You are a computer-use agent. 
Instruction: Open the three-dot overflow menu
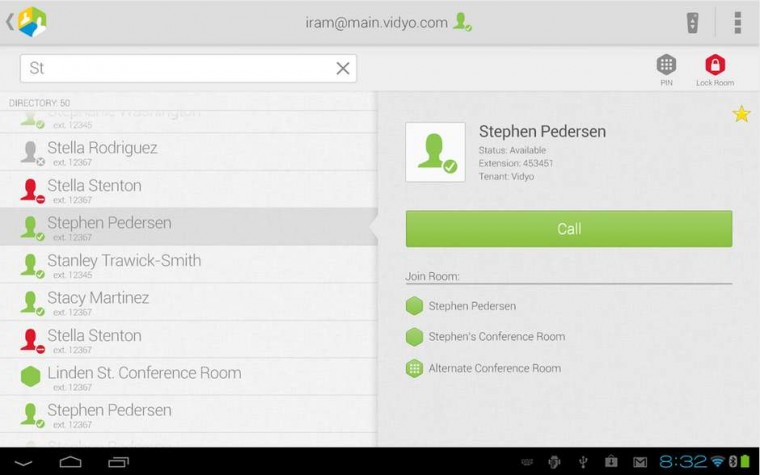click(737, 22)
